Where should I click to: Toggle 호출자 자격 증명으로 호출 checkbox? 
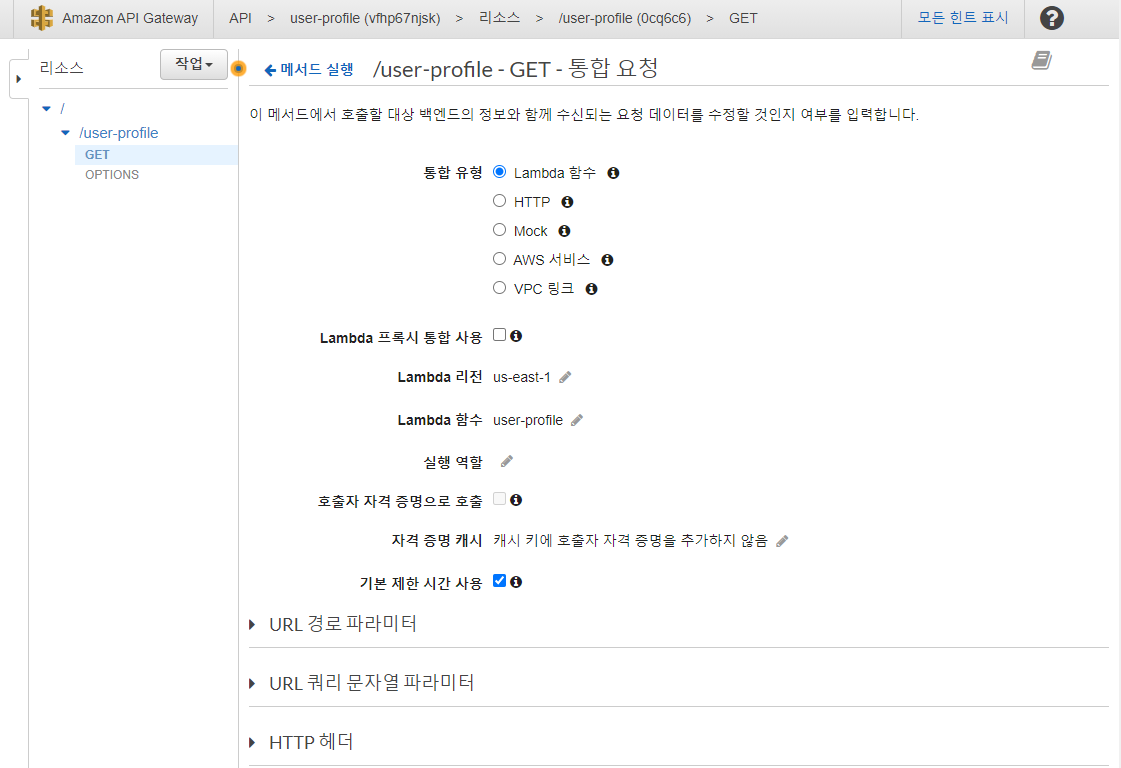click(500, 498)
